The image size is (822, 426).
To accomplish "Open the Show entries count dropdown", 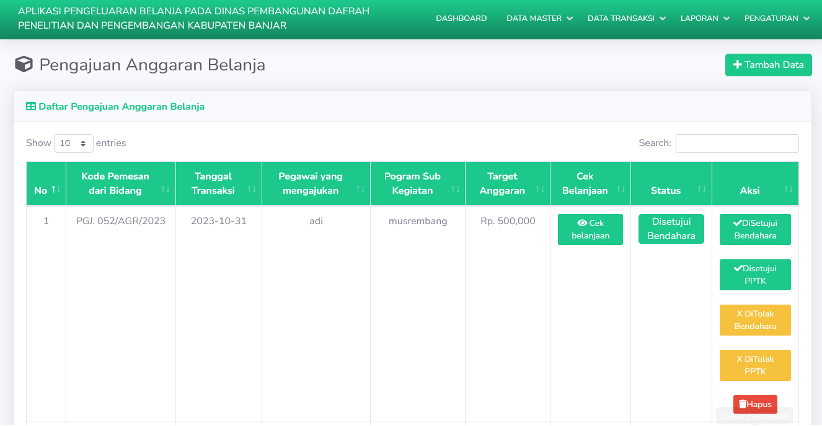I will click(x=73, y=143).
